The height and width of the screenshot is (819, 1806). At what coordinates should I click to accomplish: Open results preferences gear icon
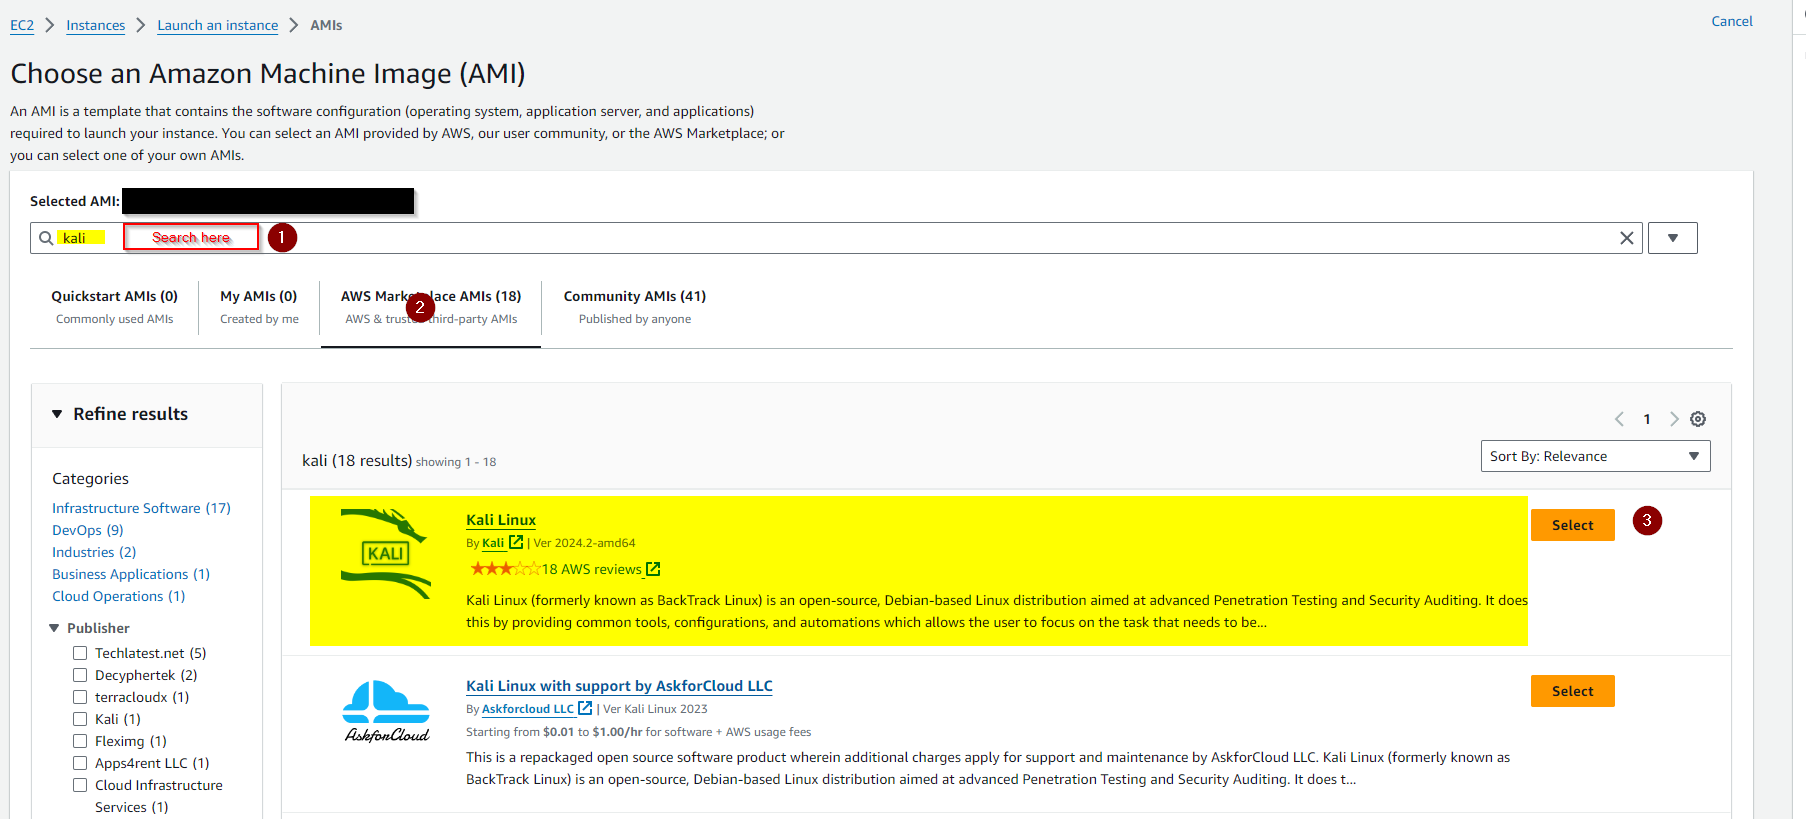1698,419
